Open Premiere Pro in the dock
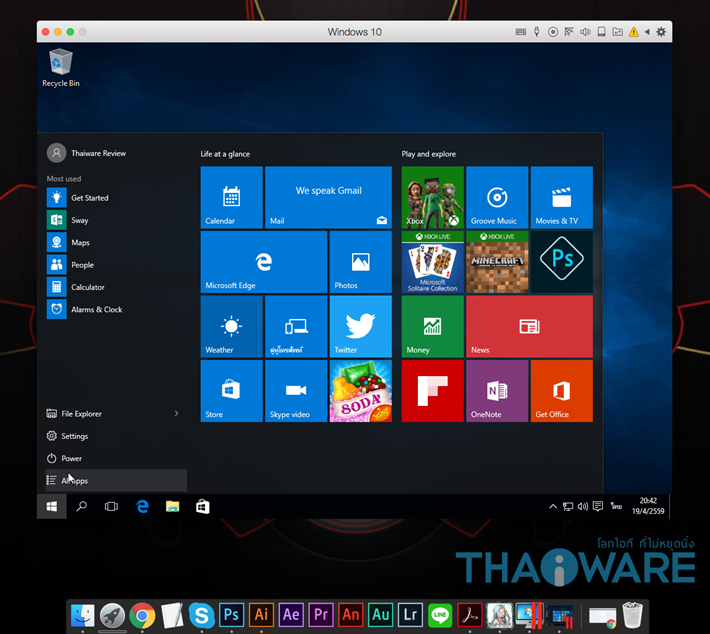 (321, 615)
